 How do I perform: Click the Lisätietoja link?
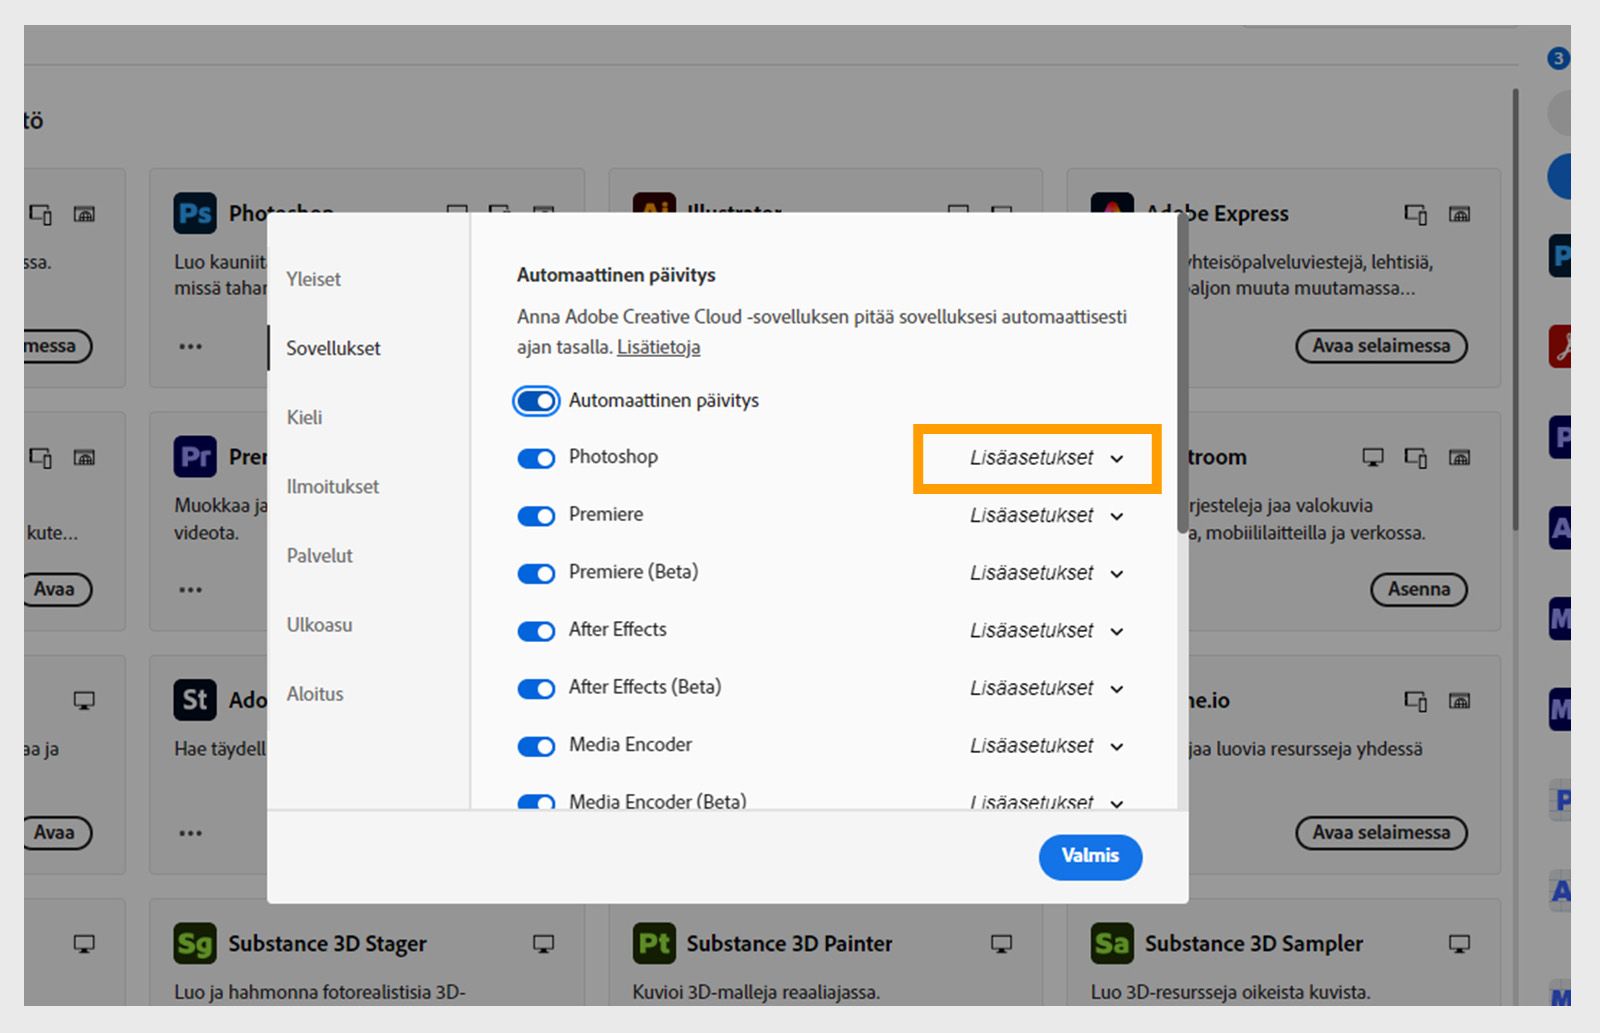(x=658, y=347)
